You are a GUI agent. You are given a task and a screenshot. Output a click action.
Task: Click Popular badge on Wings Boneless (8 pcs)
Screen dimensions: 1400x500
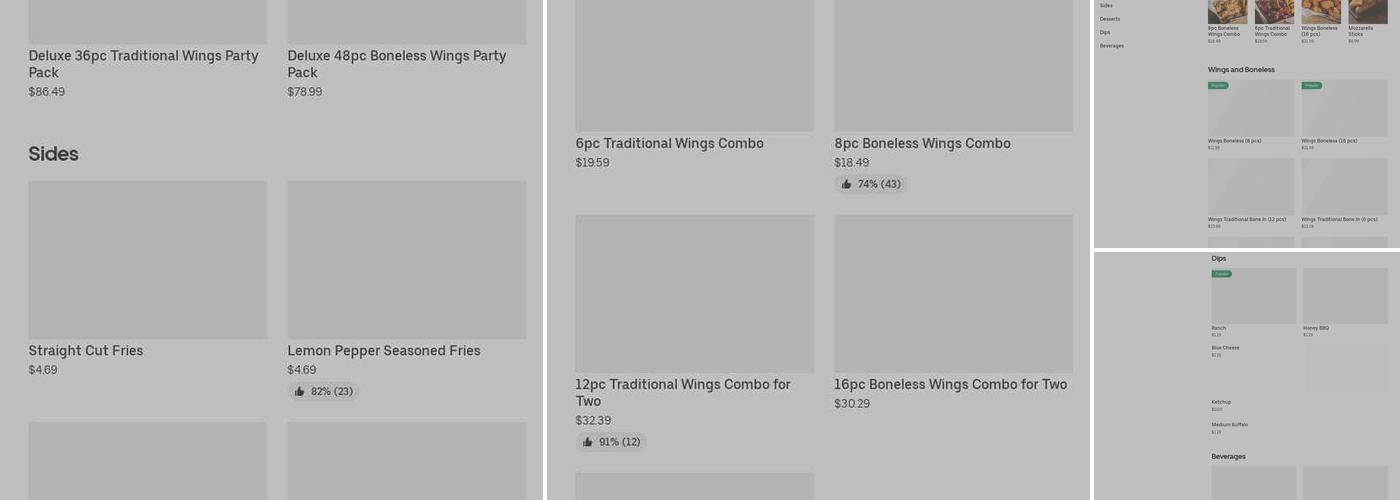point(1218,86)
